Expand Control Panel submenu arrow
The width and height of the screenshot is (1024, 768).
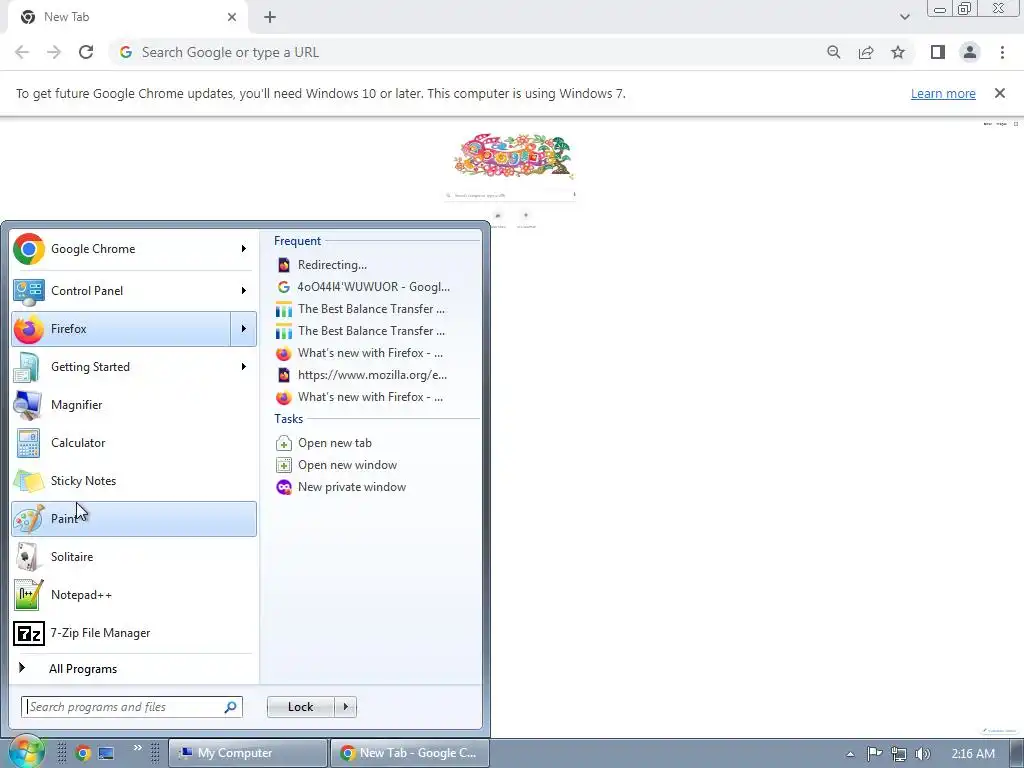click(244, 291)
